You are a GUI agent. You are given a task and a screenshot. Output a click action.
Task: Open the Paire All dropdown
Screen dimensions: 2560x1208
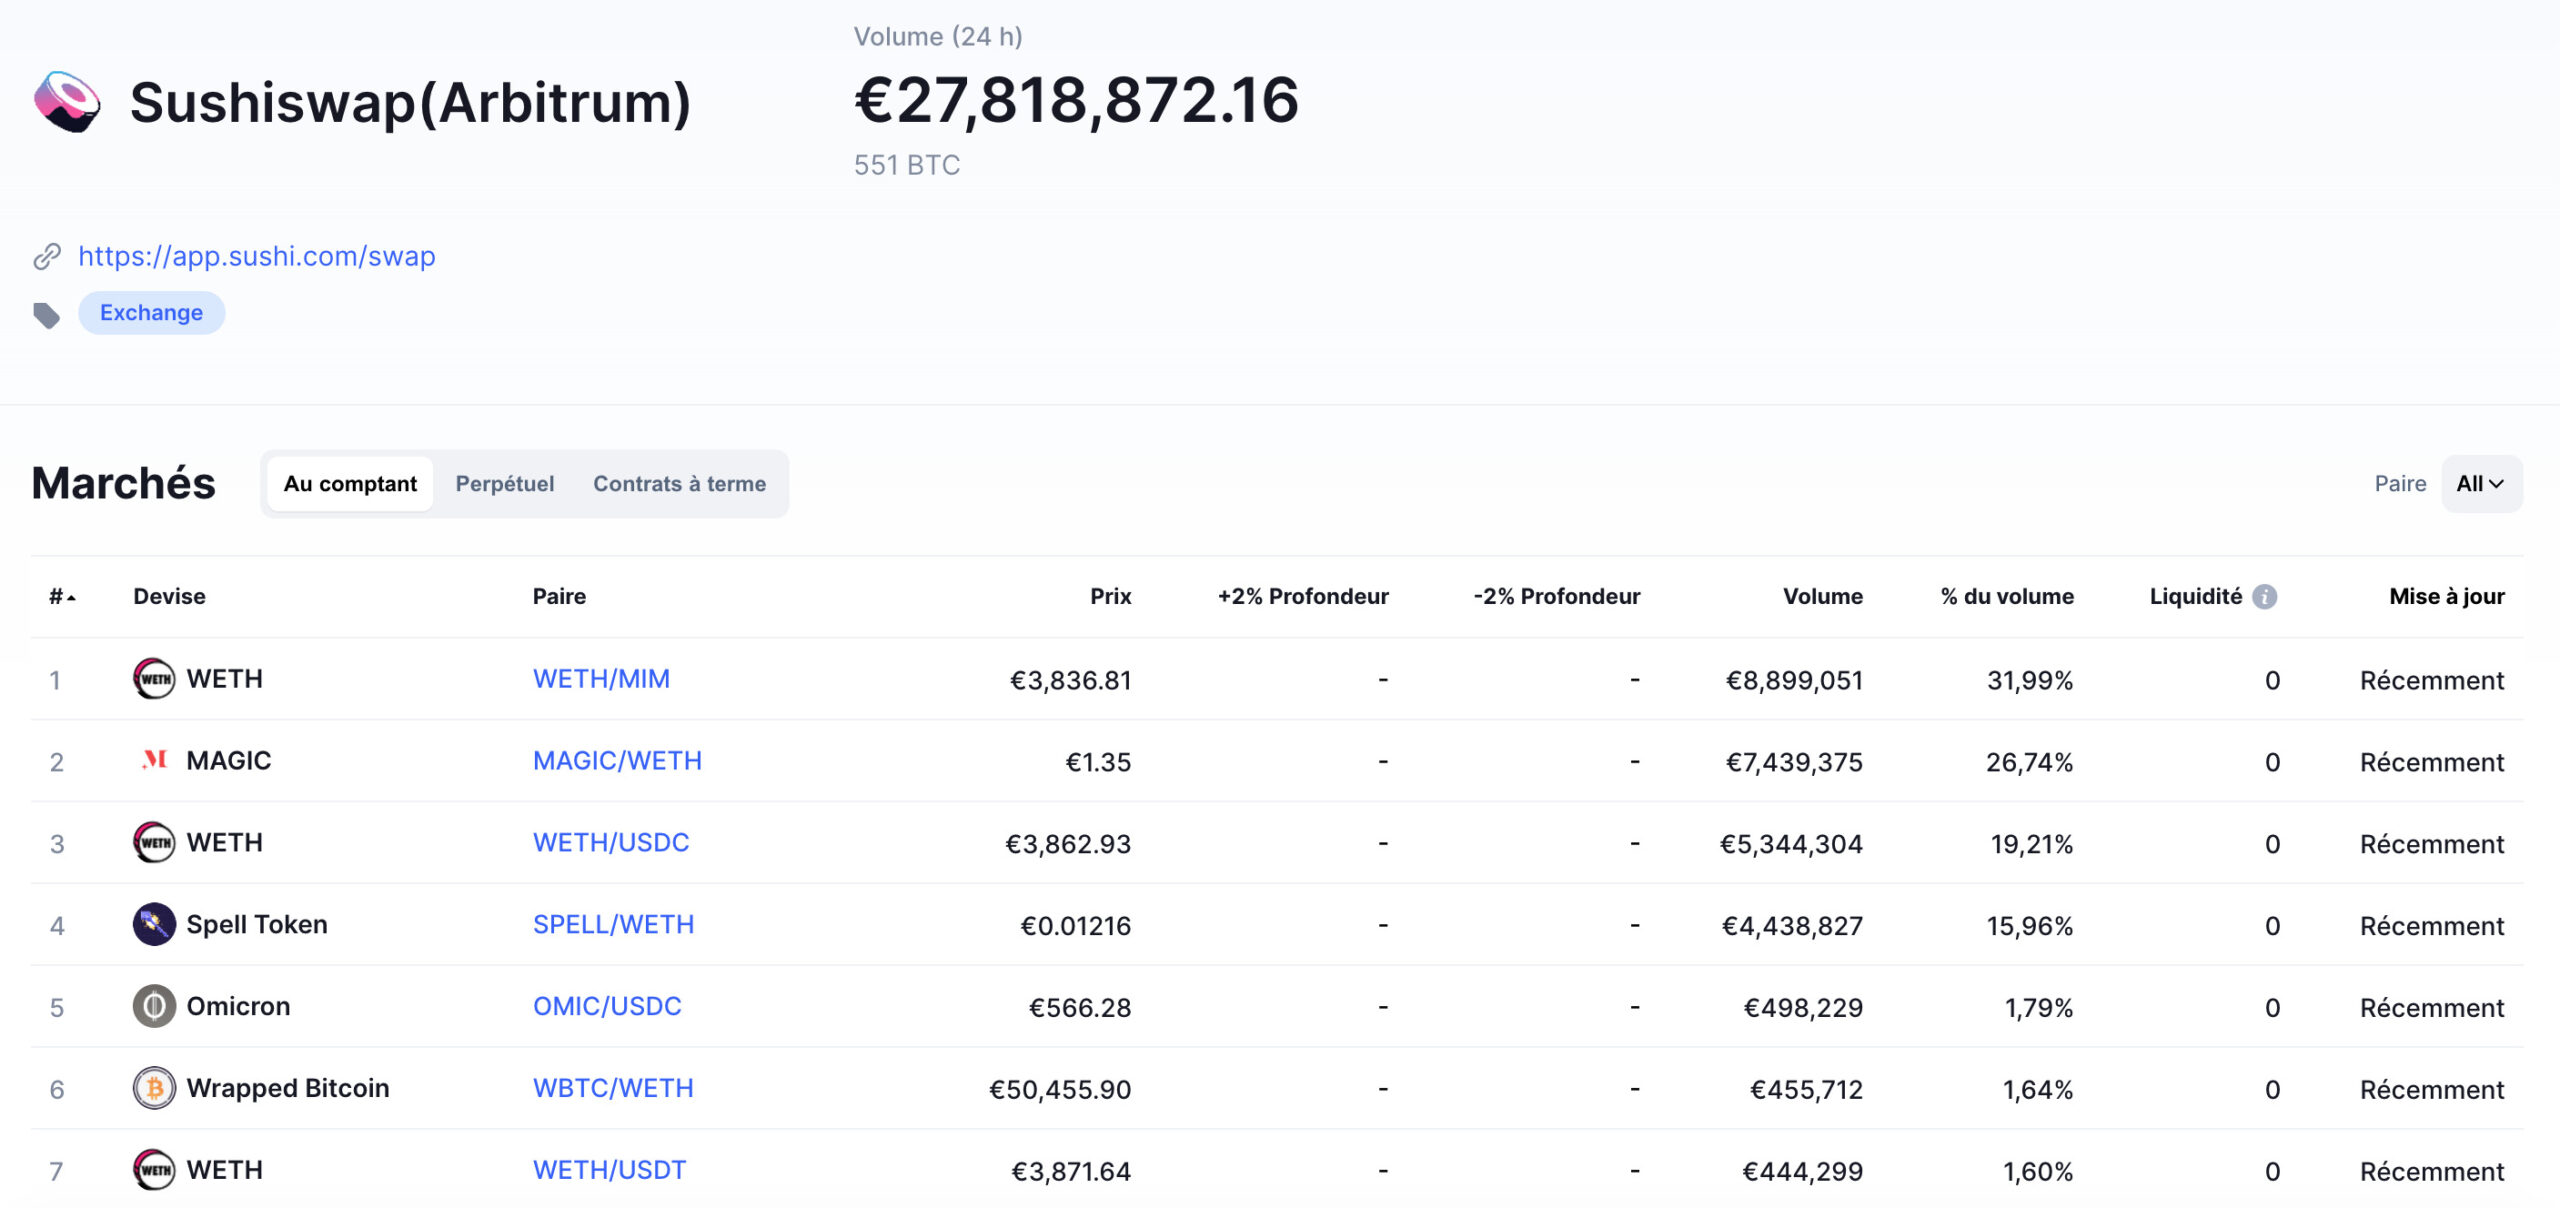pos(2482,484)
